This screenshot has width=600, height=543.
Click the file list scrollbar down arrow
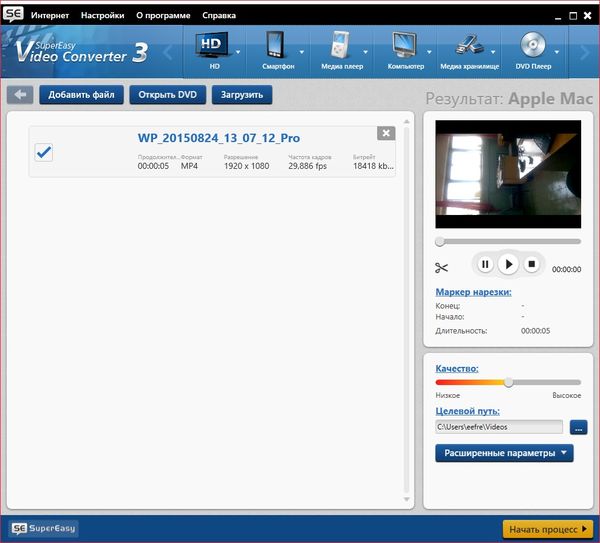coord(406,499)
